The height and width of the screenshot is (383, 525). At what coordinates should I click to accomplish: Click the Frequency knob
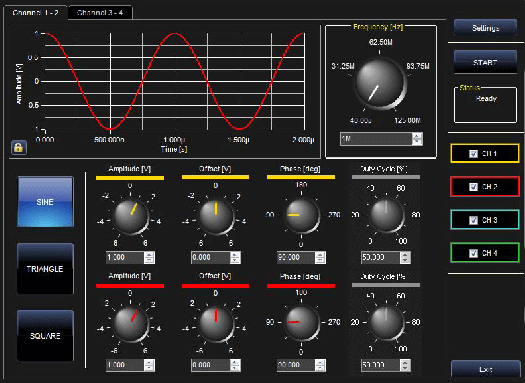pos(380,83)
